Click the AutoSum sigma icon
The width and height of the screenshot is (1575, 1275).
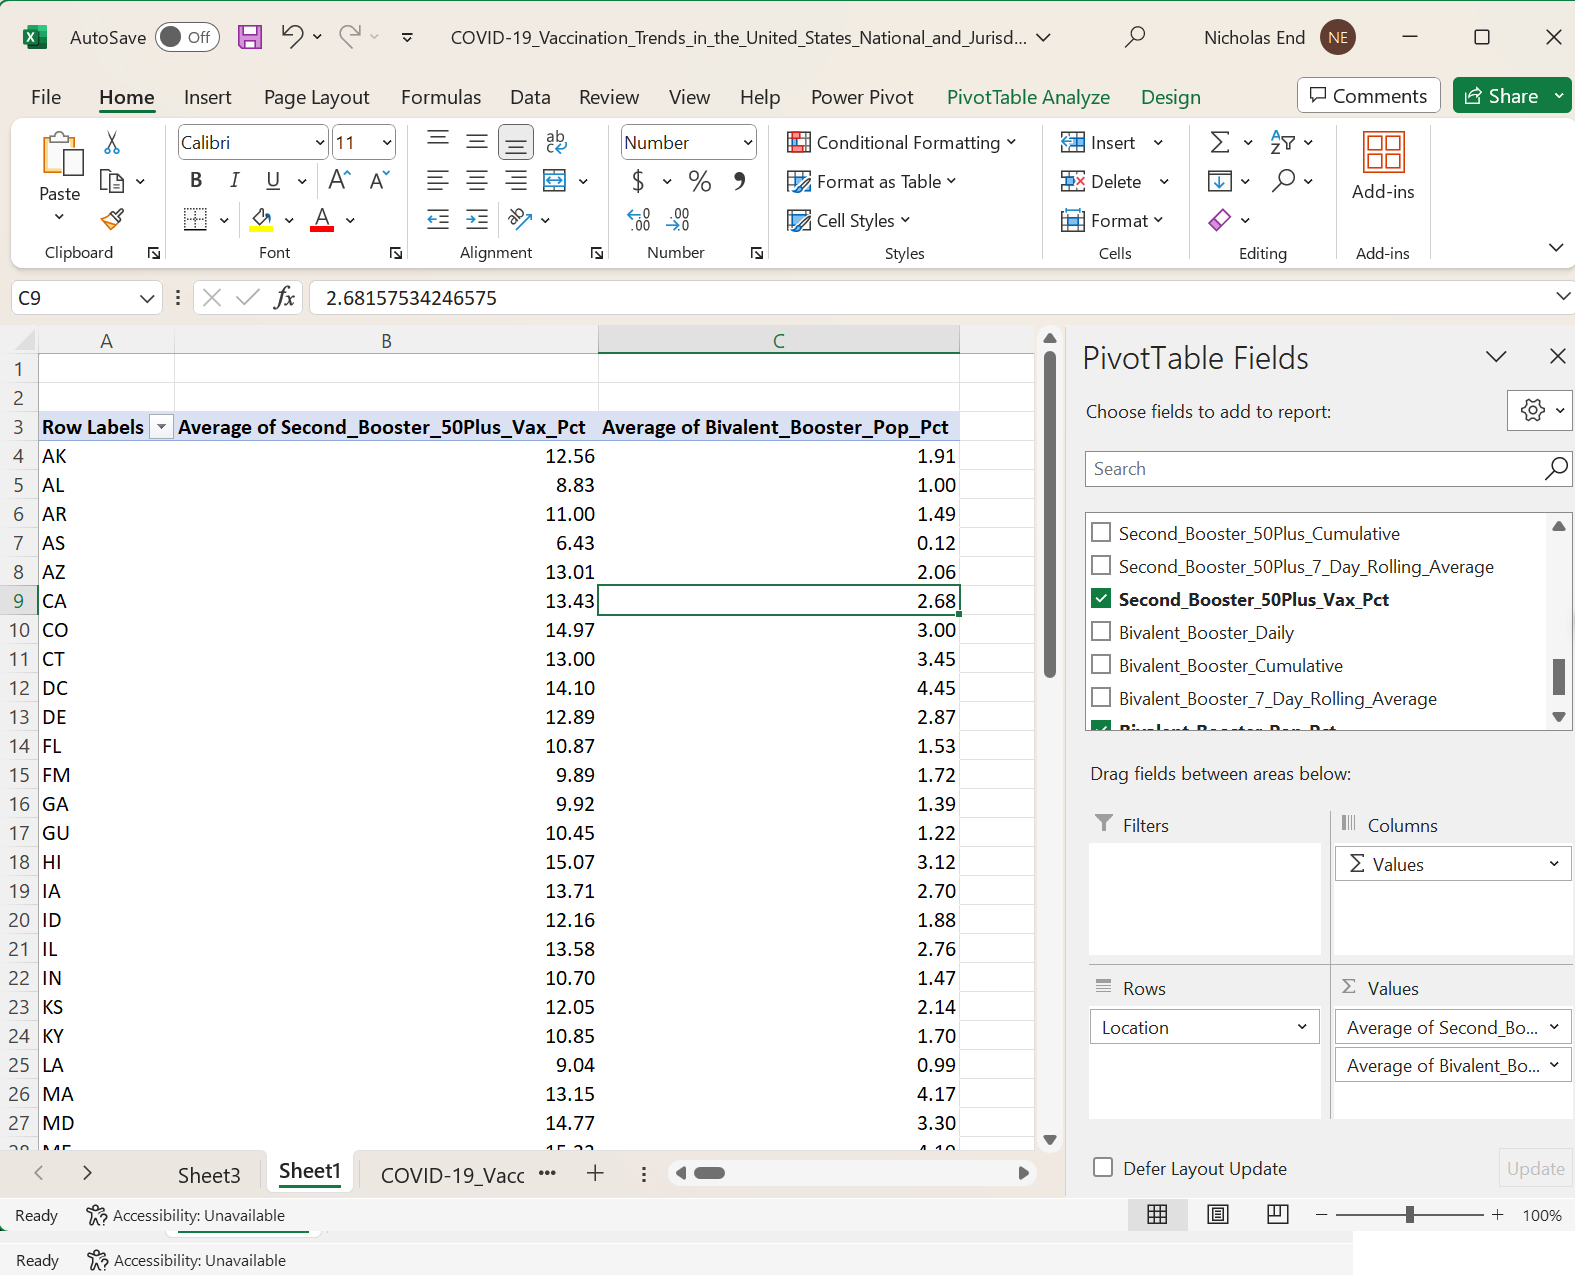pyautogui.click(x=1220, y=142)
